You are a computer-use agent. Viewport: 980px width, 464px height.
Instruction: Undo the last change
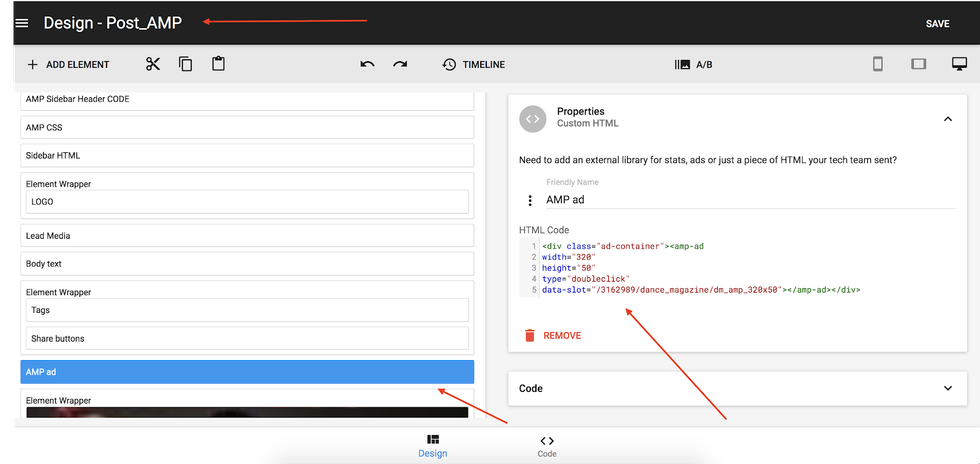tap(367, 64)
